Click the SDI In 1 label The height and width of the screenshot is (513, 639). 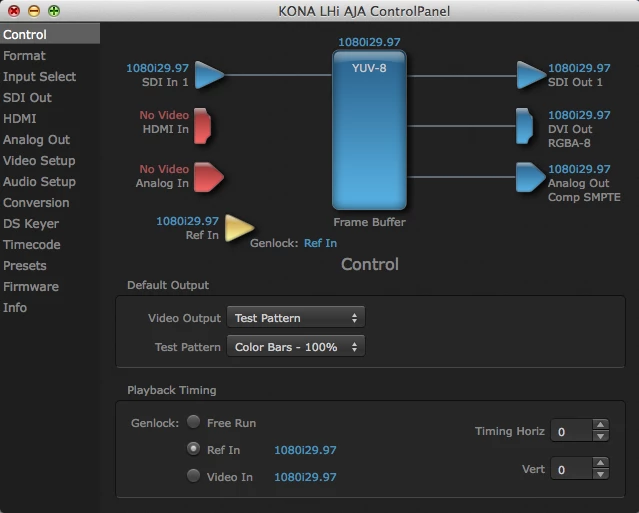(x=165, y=82)
